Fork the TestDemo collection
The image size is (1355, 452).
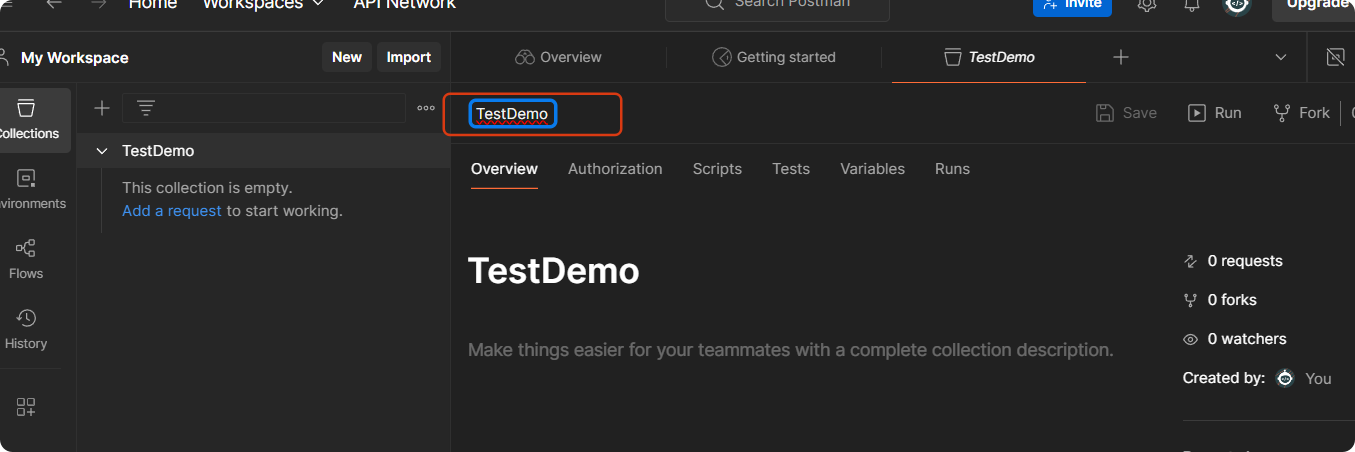[1301, 113]
